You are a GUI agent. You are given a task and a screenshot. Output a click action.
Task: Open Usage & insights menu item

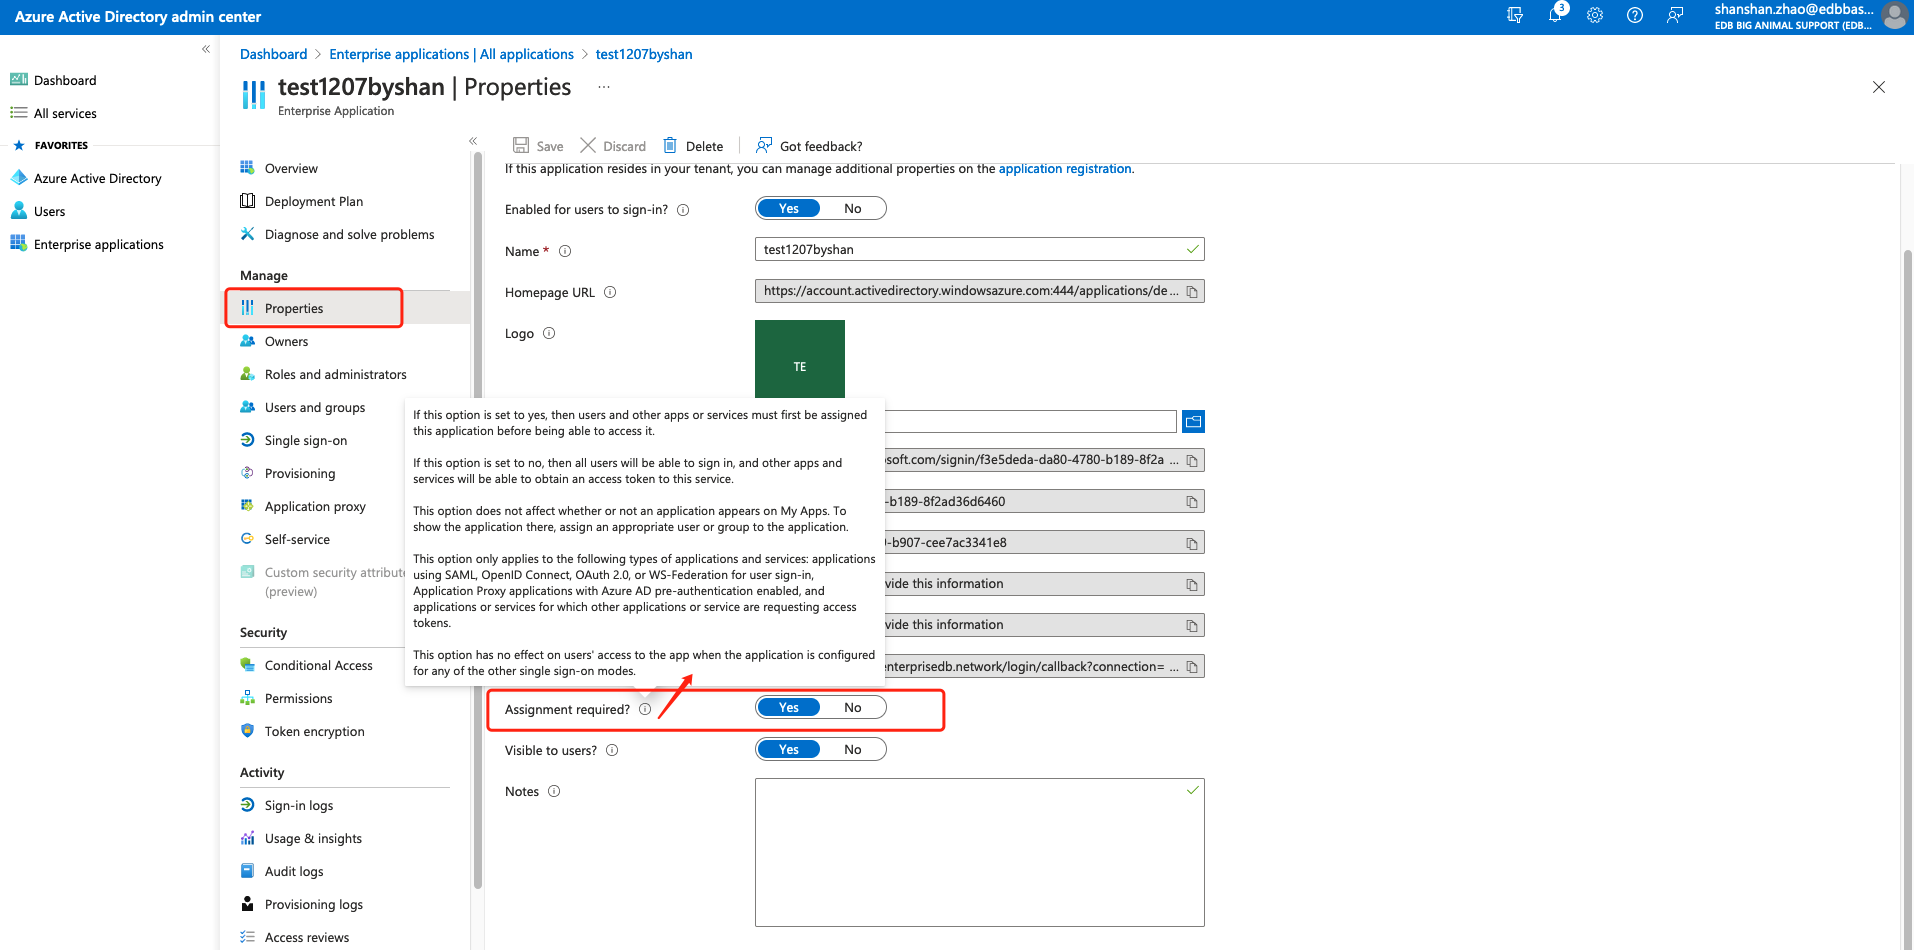point(313,838)
